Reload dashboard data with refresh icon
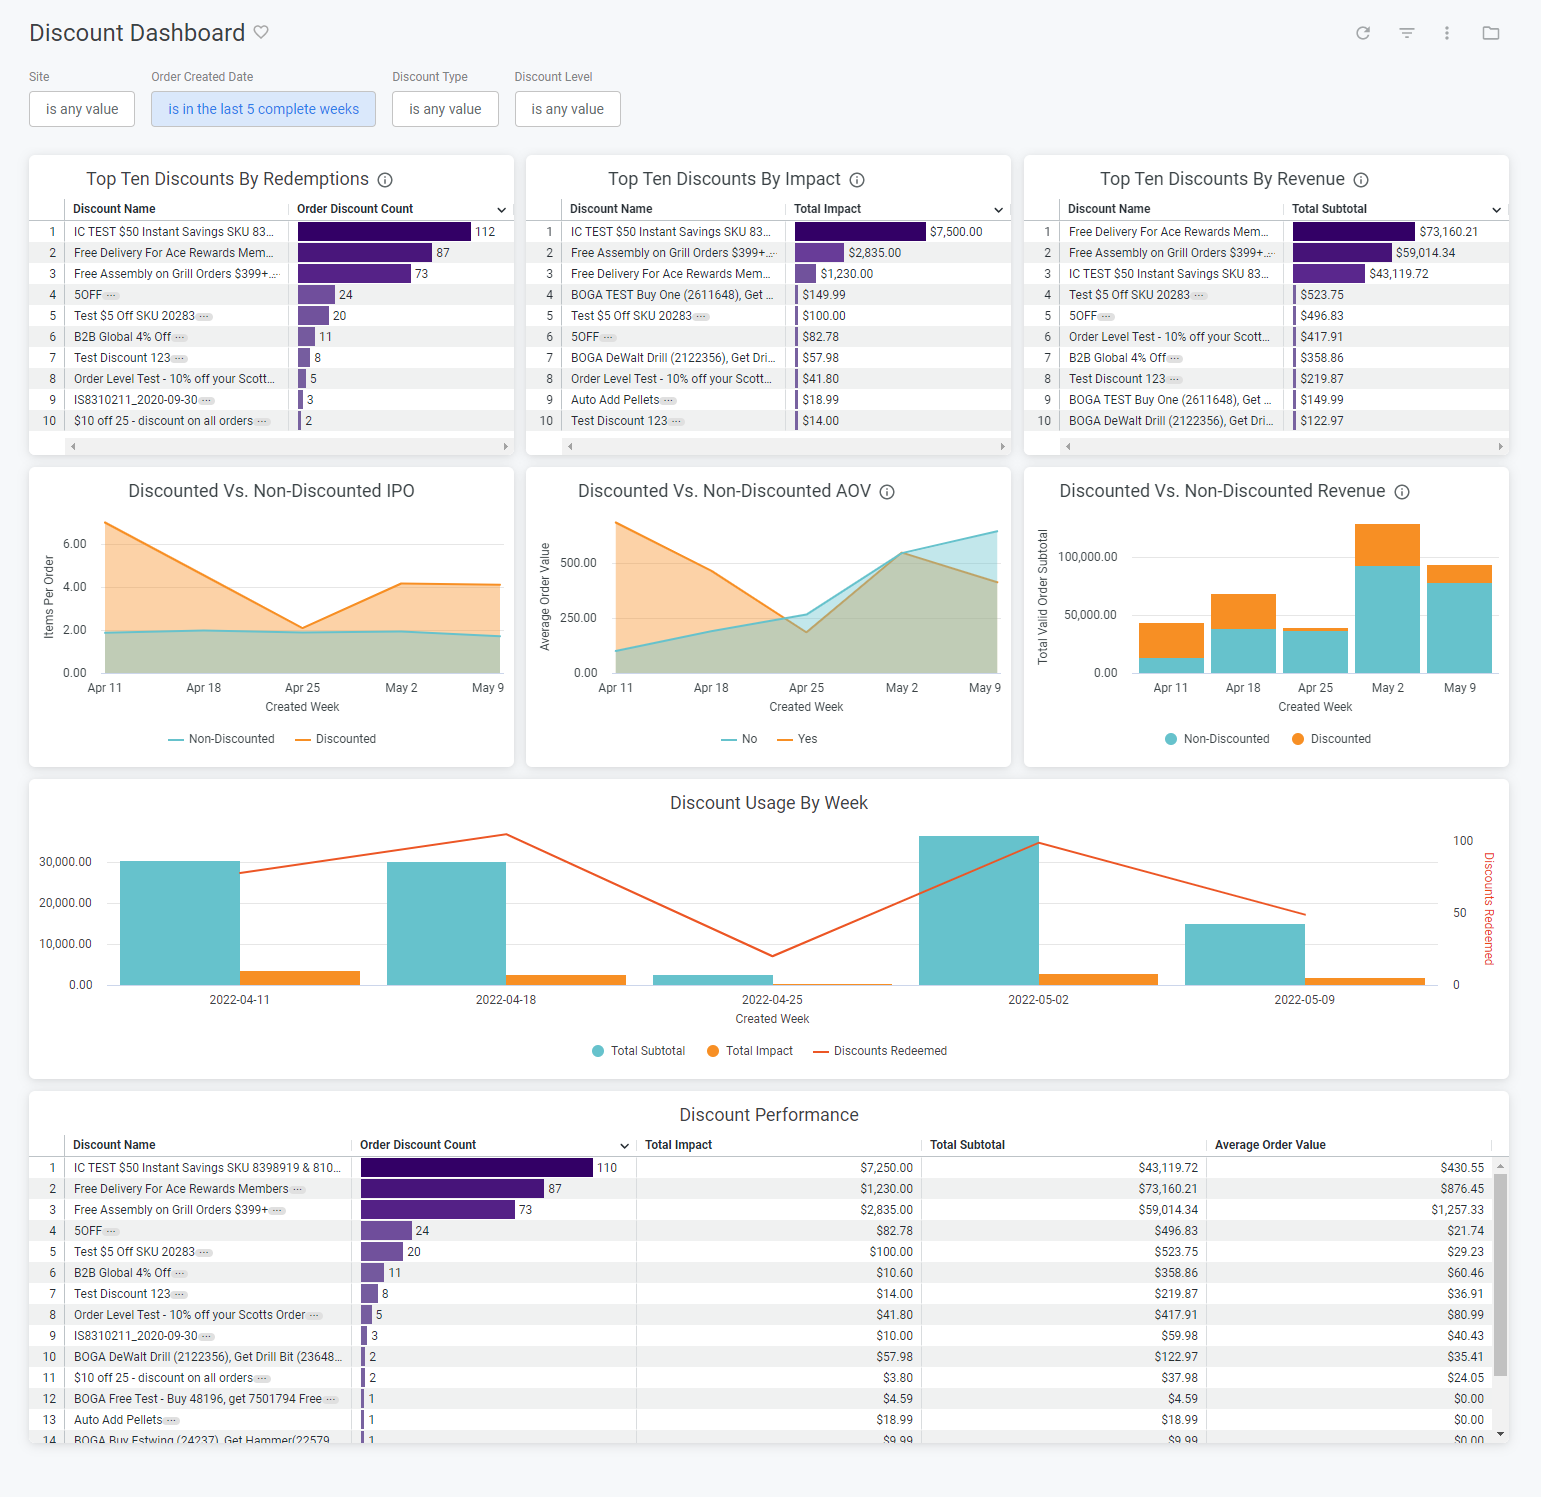 click(1363, 33)
